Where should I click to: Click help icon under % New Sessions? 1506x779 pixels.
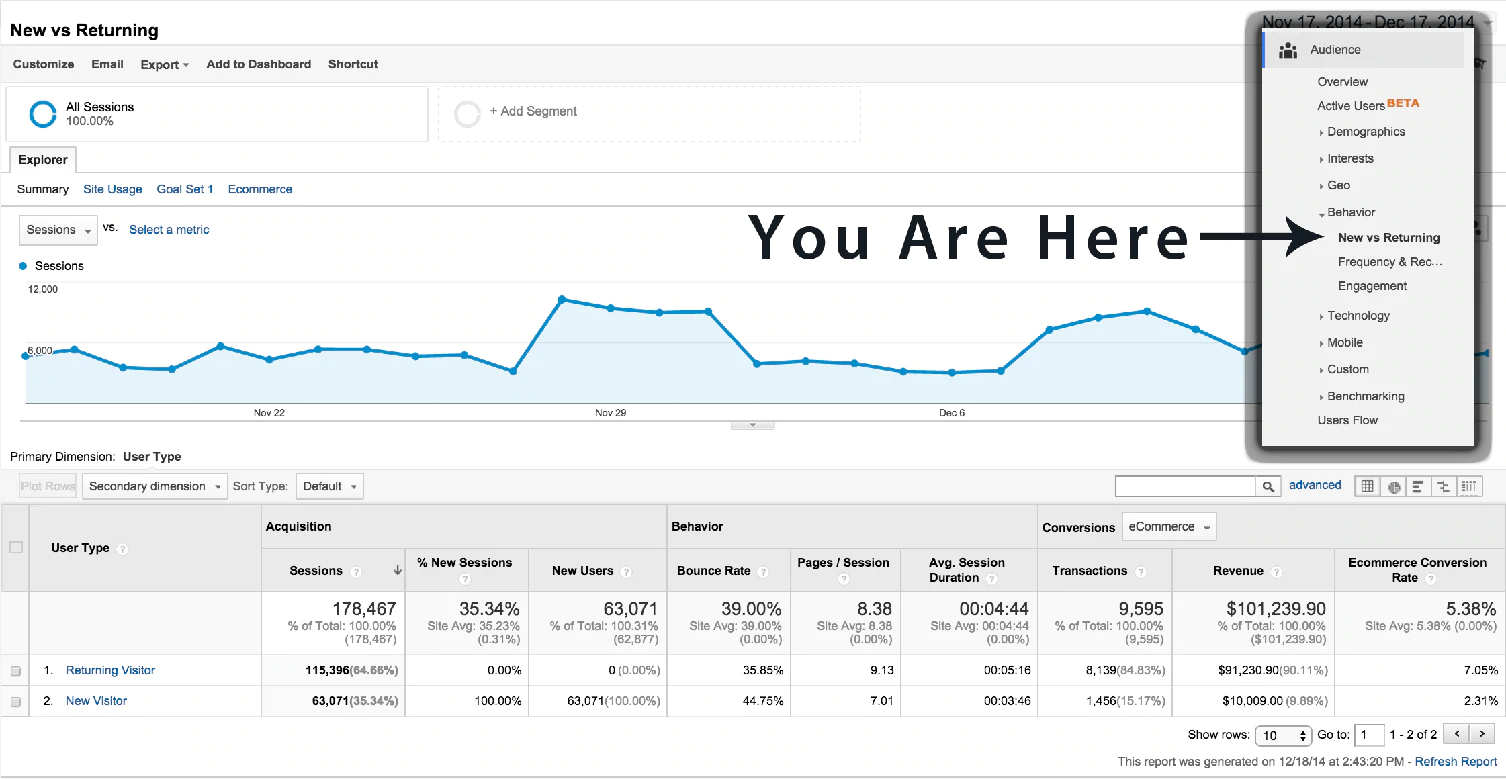(465, 579)
